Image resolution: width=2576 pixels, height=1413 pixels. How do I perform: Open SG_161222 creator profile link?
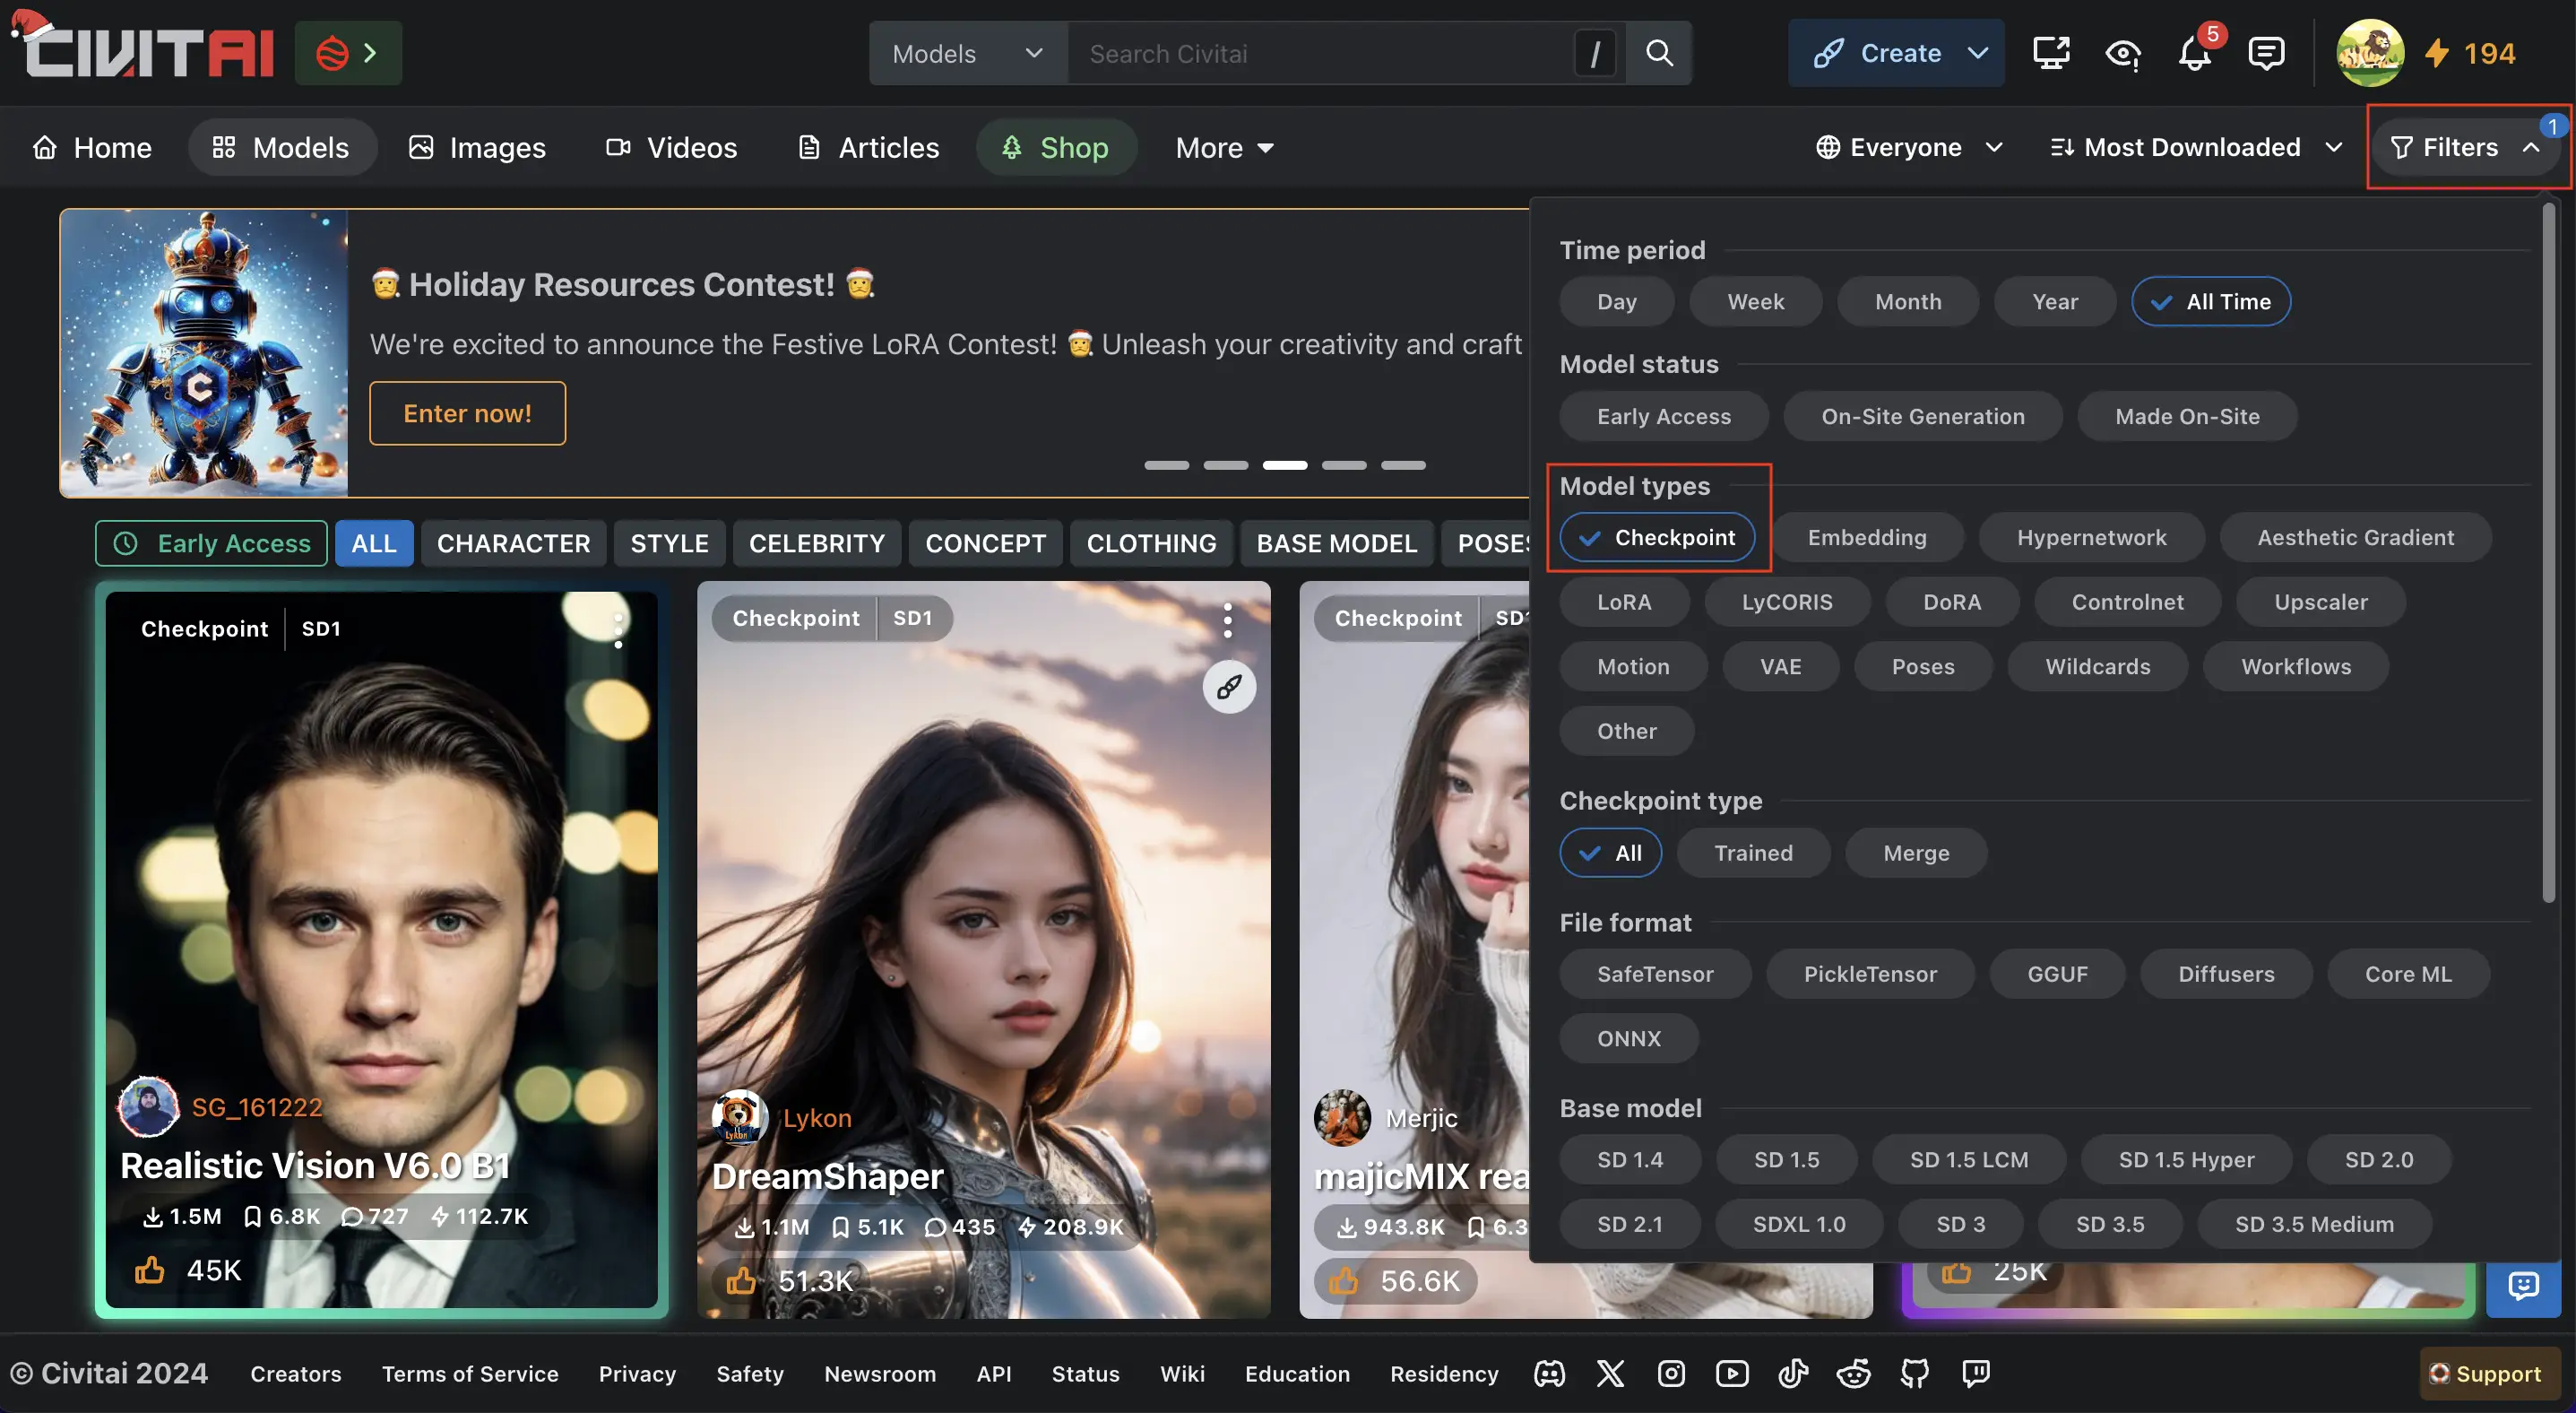pyautogui.click(x=257, y=1107)
